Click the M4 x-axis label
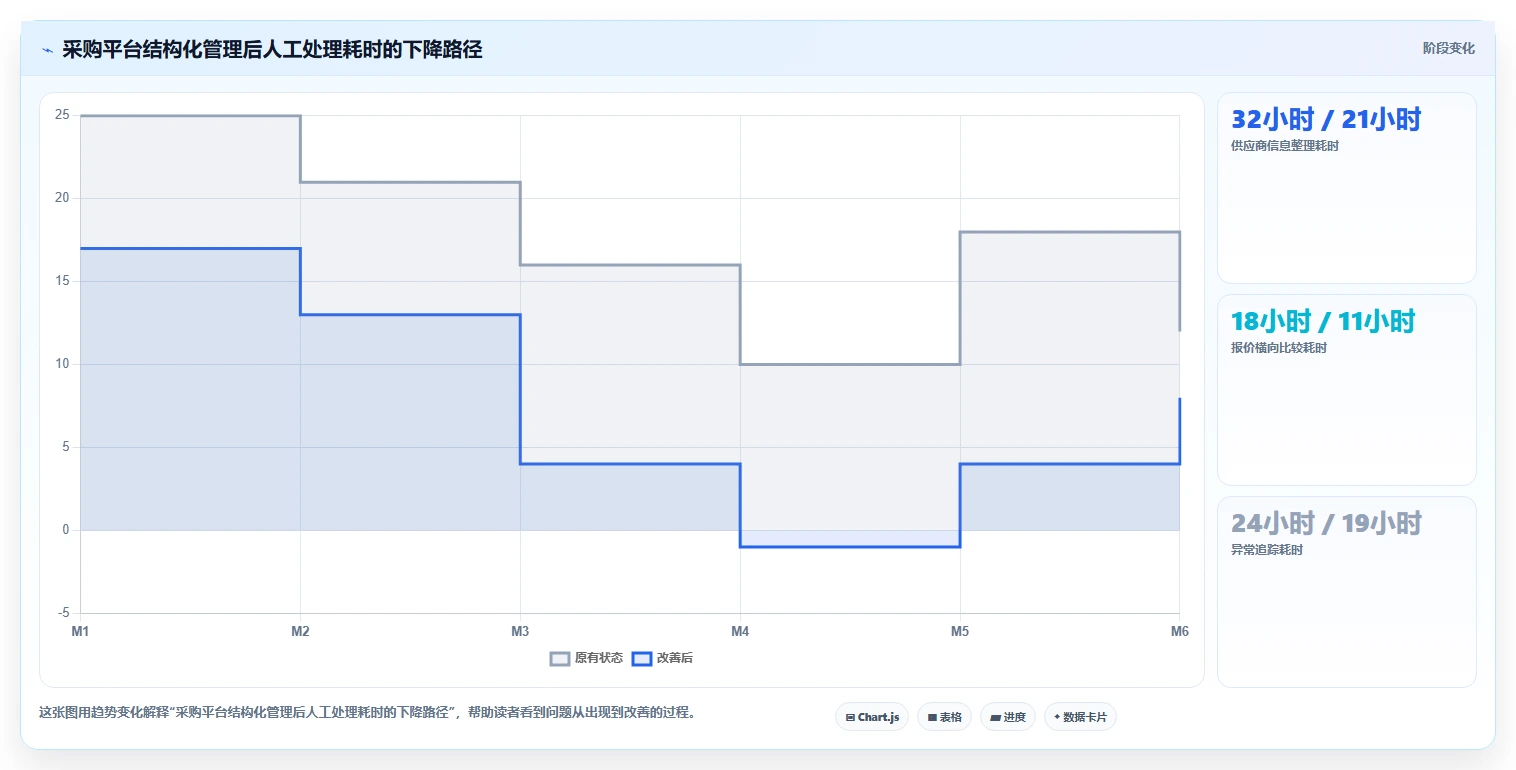The width and height of the screenshot is (1516, 770). (x=740, y=632)
